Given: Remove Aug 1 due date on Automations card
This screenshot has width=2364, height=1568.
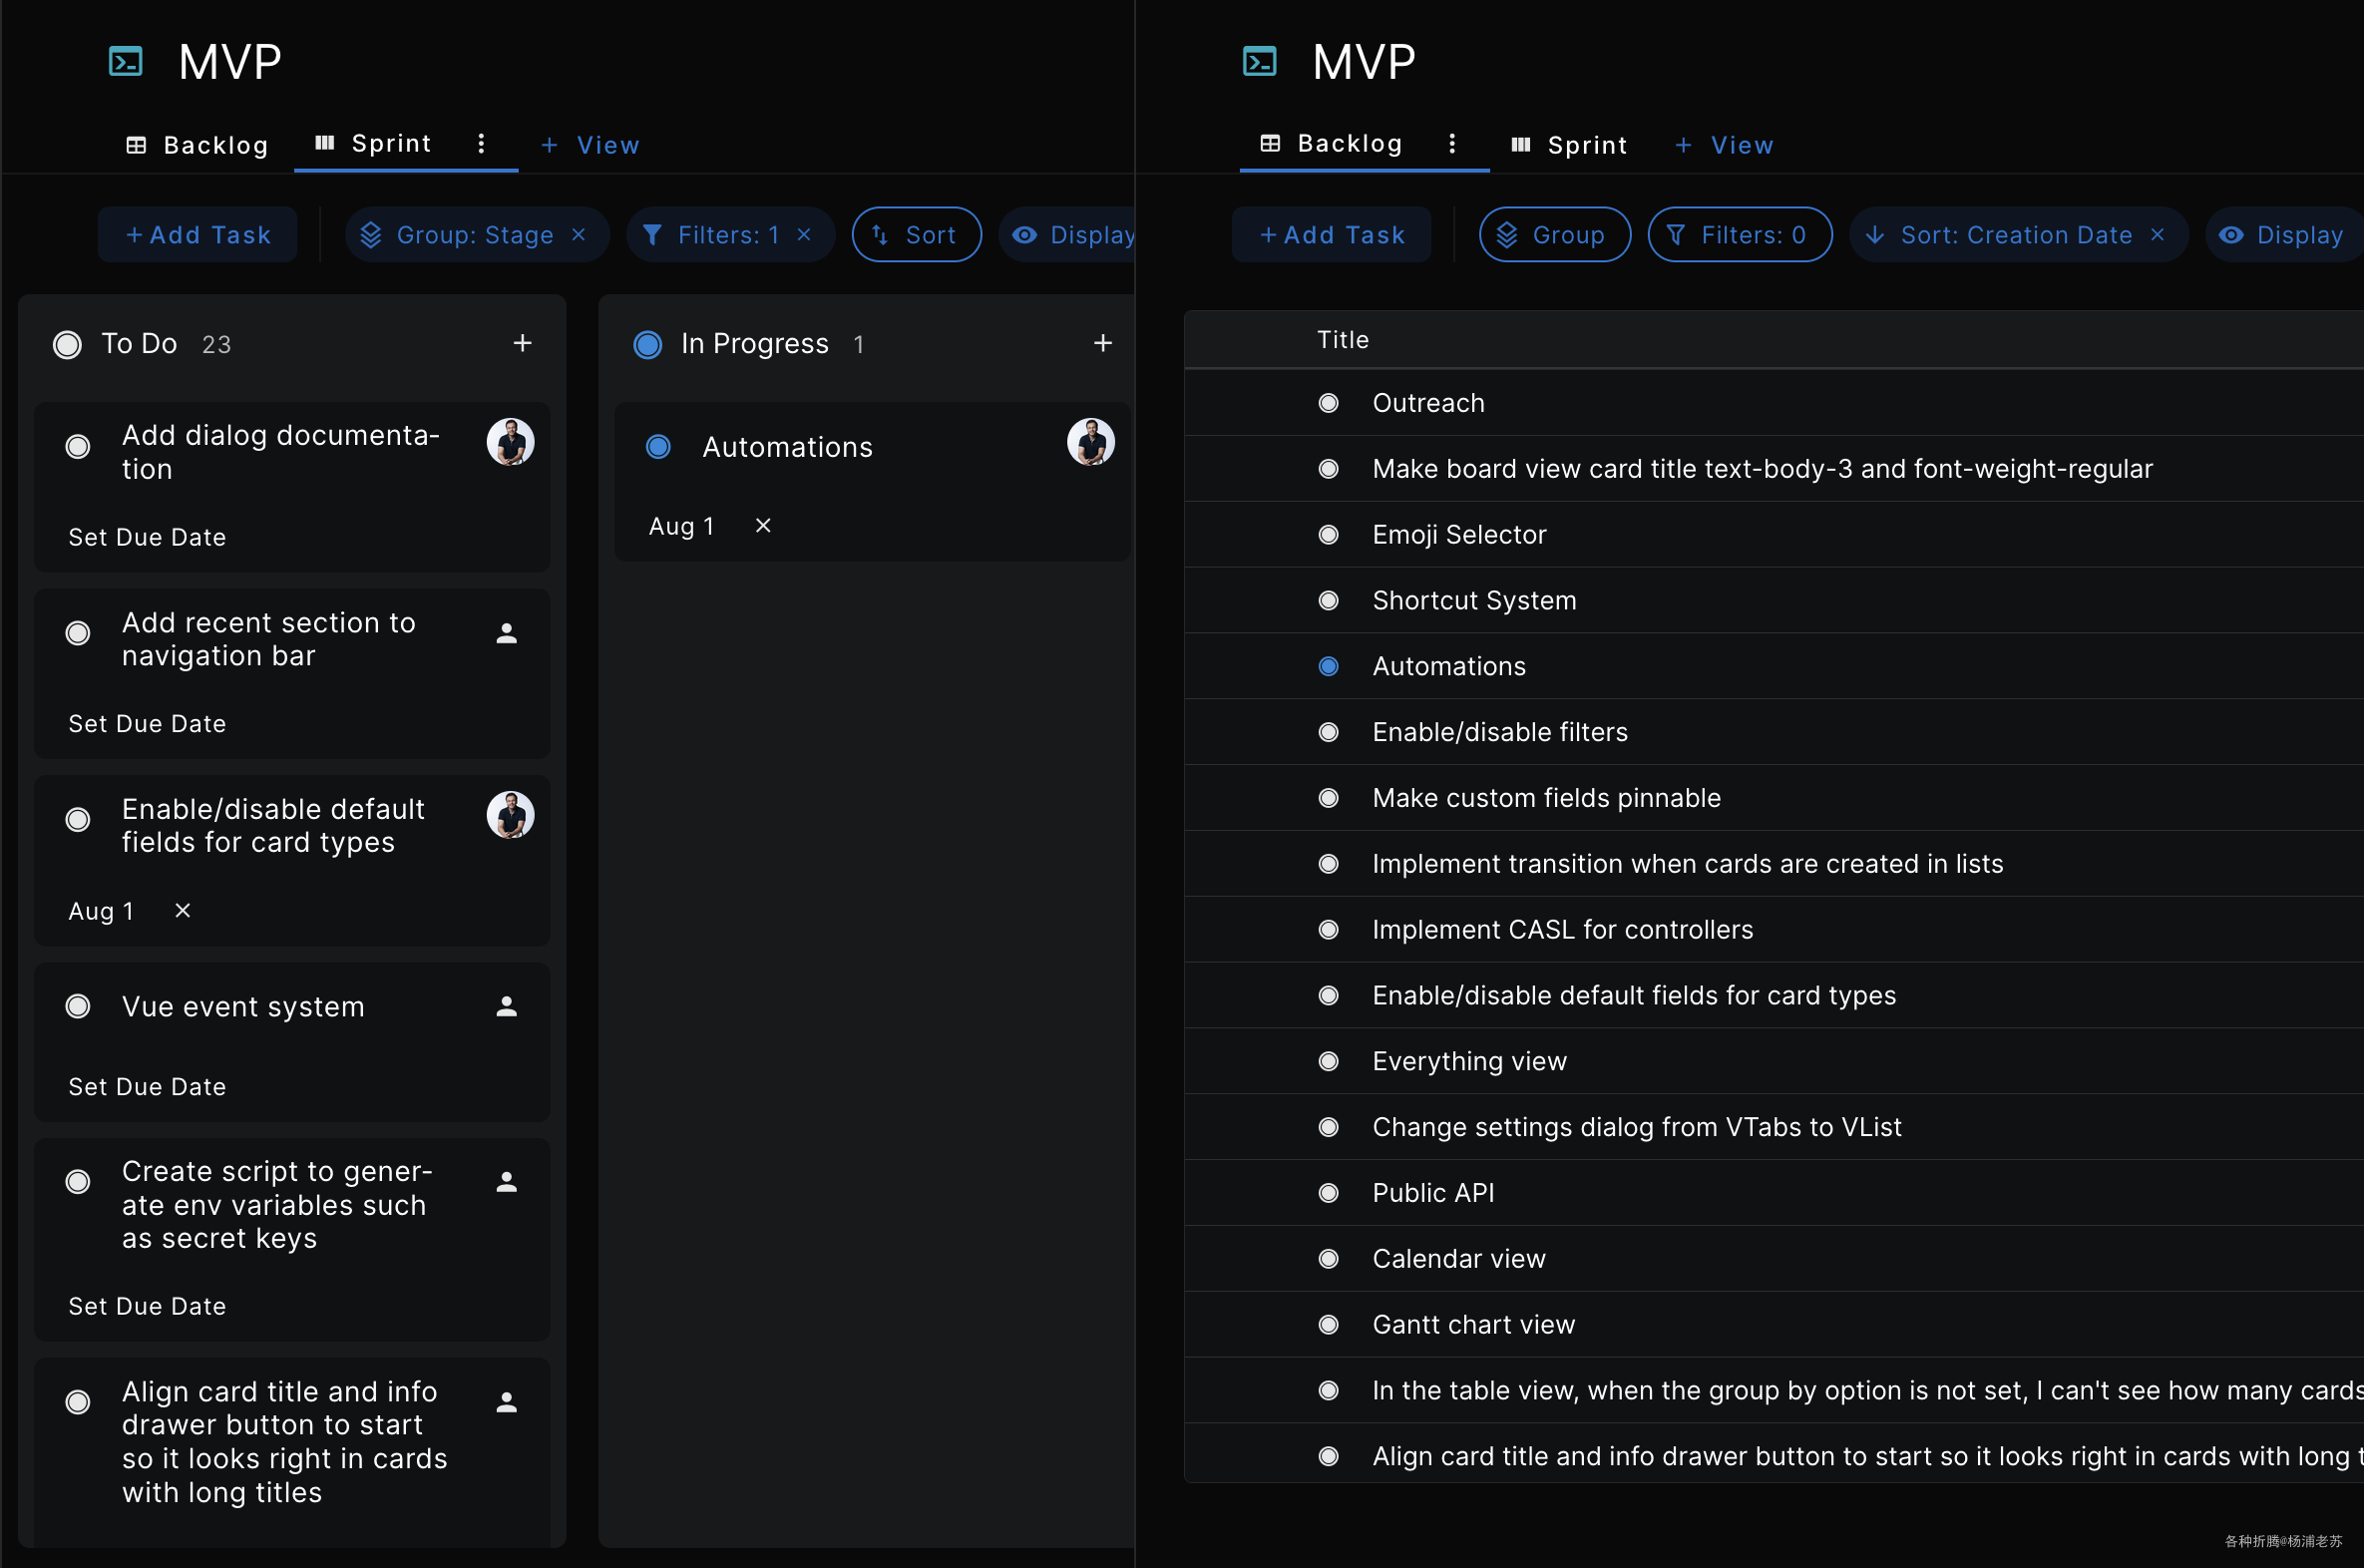Looking at the screenshot, I should [x=763, y=526].
